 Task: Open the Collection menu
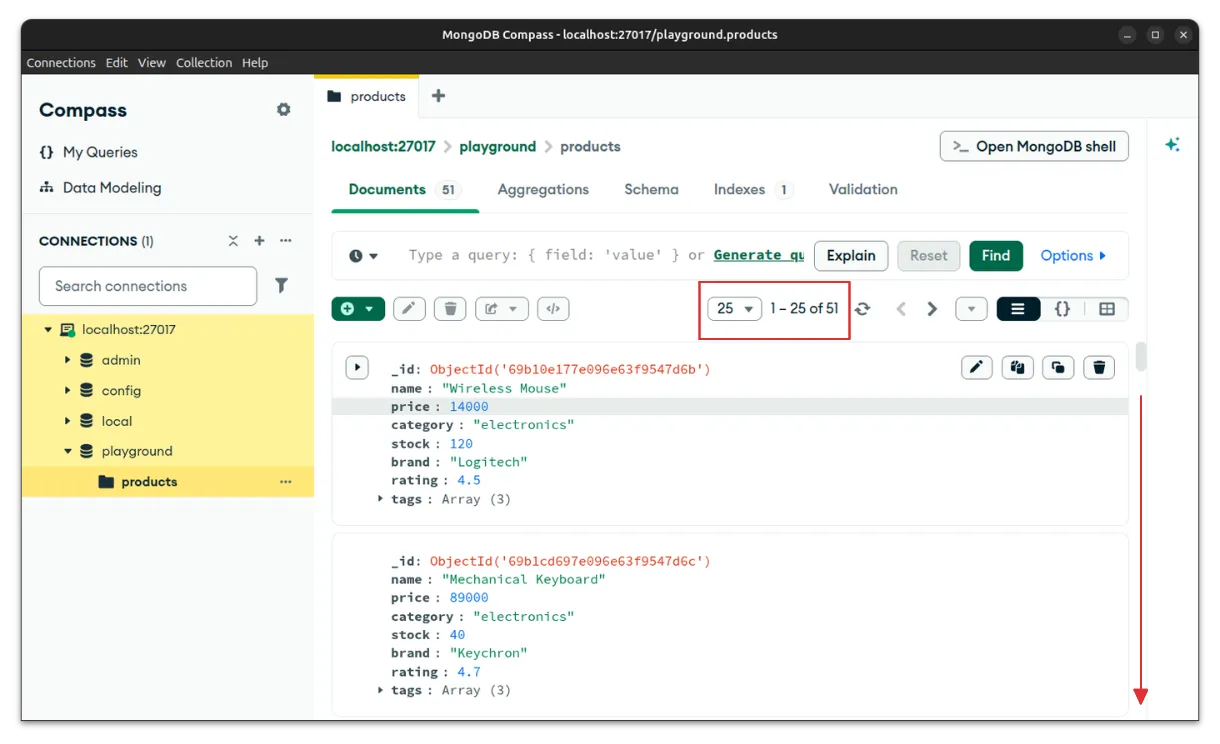tap(204, 62)
